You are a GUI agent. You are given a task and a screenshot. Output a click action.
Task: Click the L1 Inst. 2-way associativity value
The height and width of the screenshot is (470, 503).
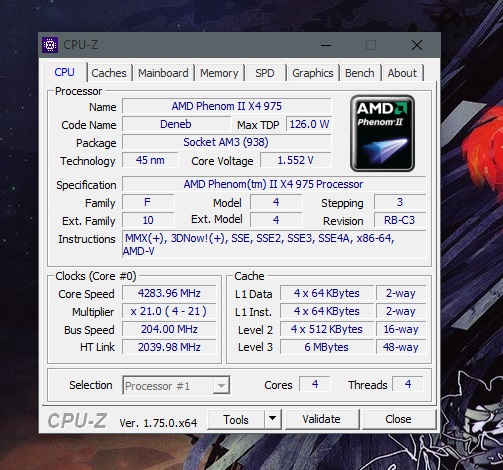401,311
